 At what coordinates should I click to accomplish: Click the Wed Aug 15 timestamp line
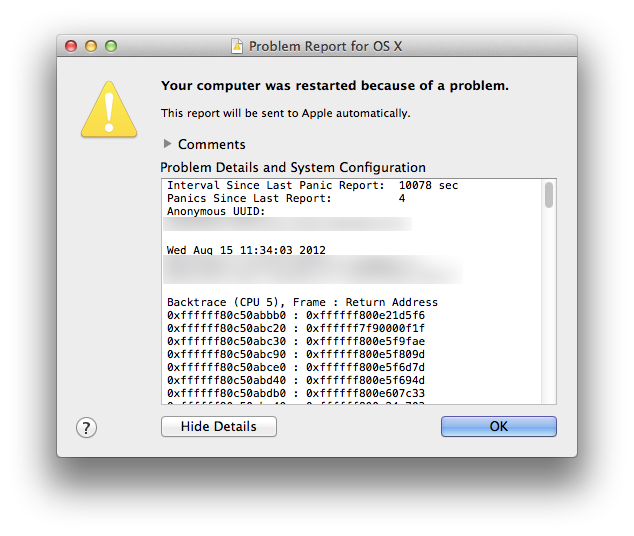[x=246, y=250]
